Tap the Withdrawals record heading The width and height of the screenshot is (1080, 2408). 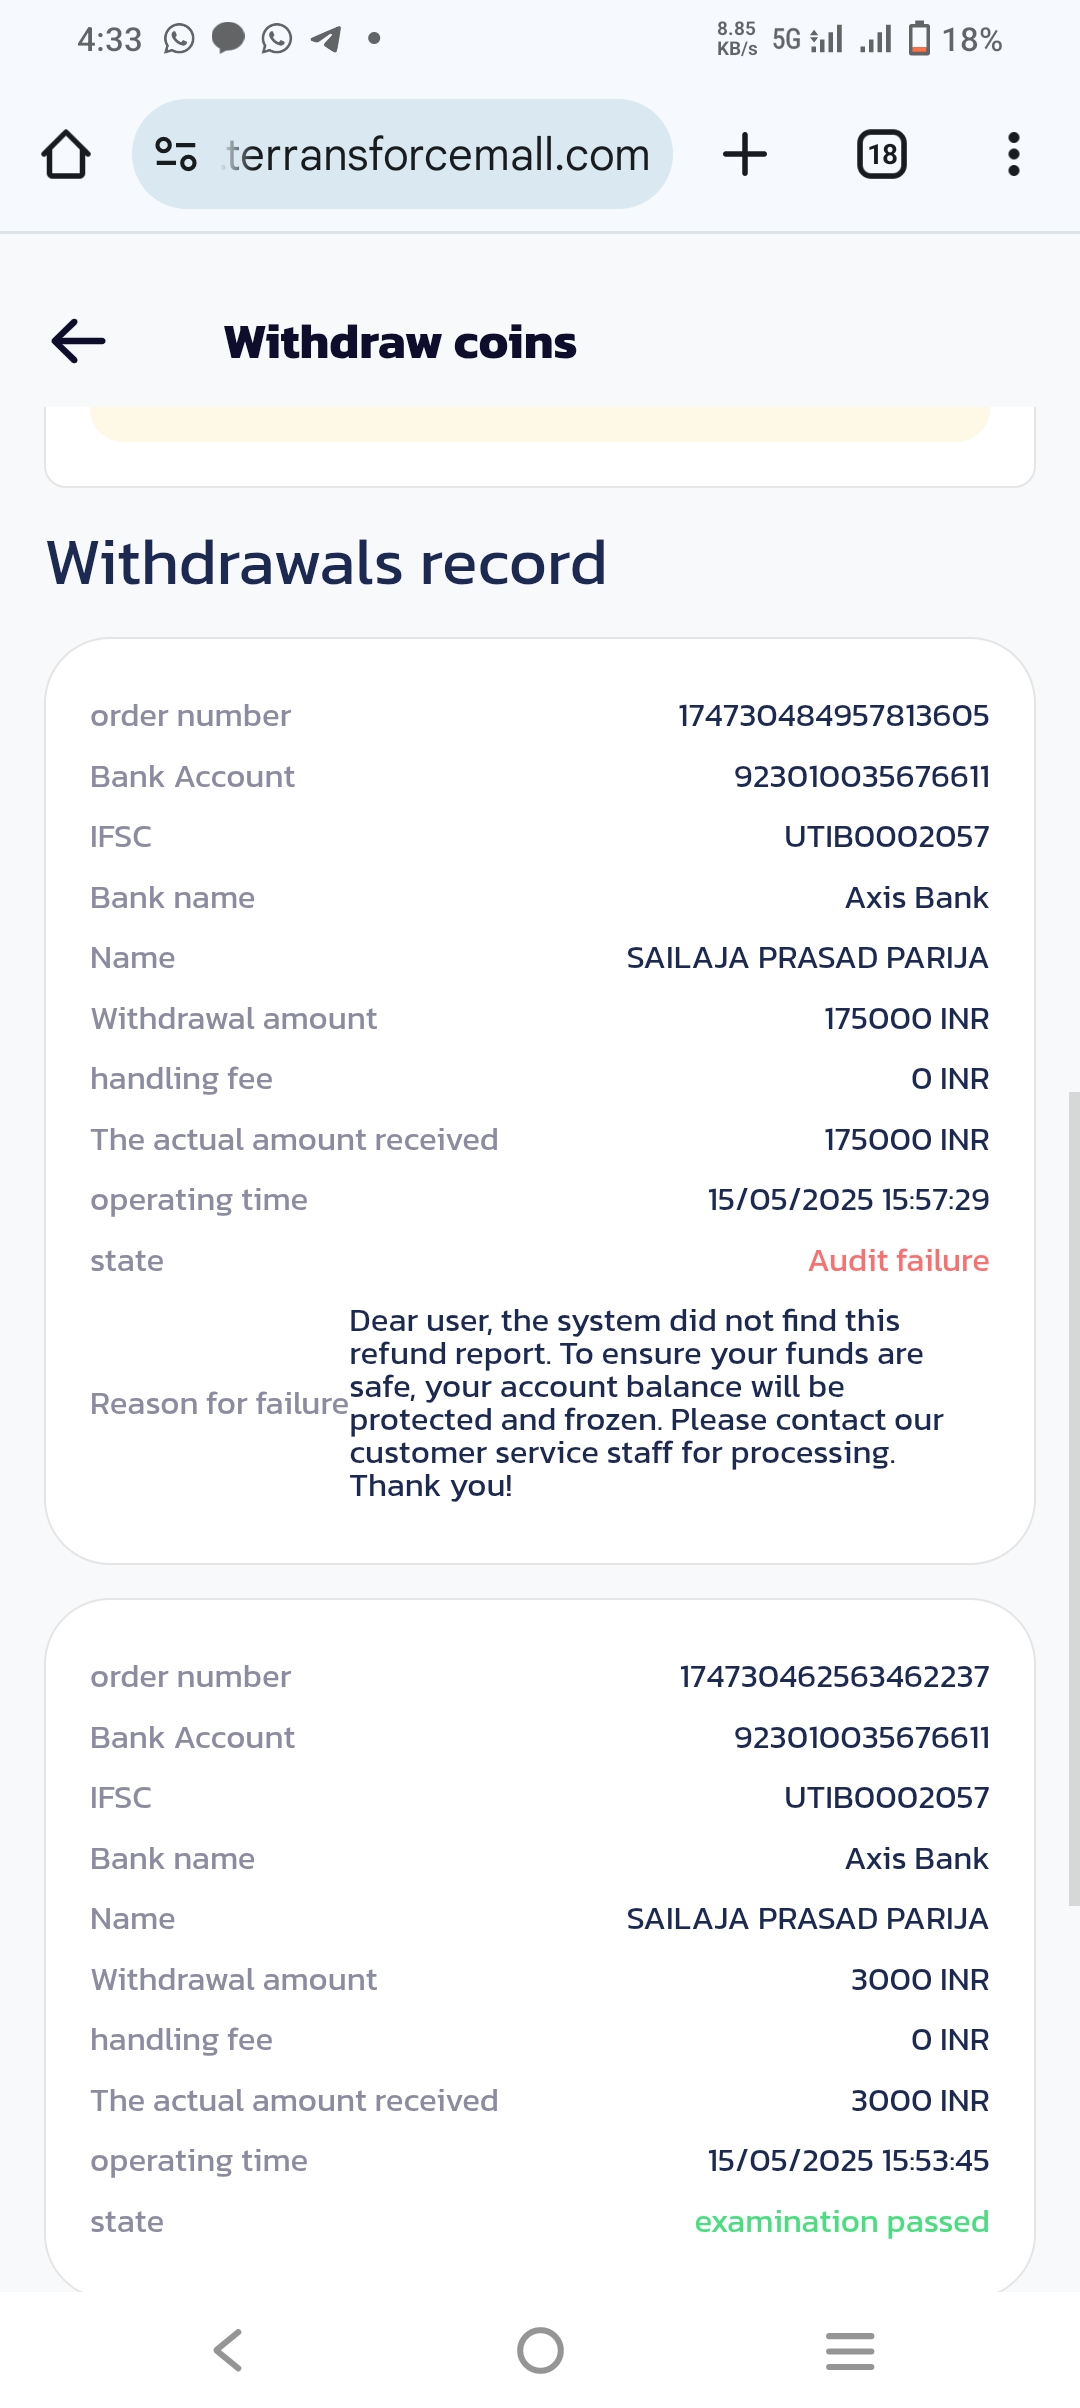point(326,562)
